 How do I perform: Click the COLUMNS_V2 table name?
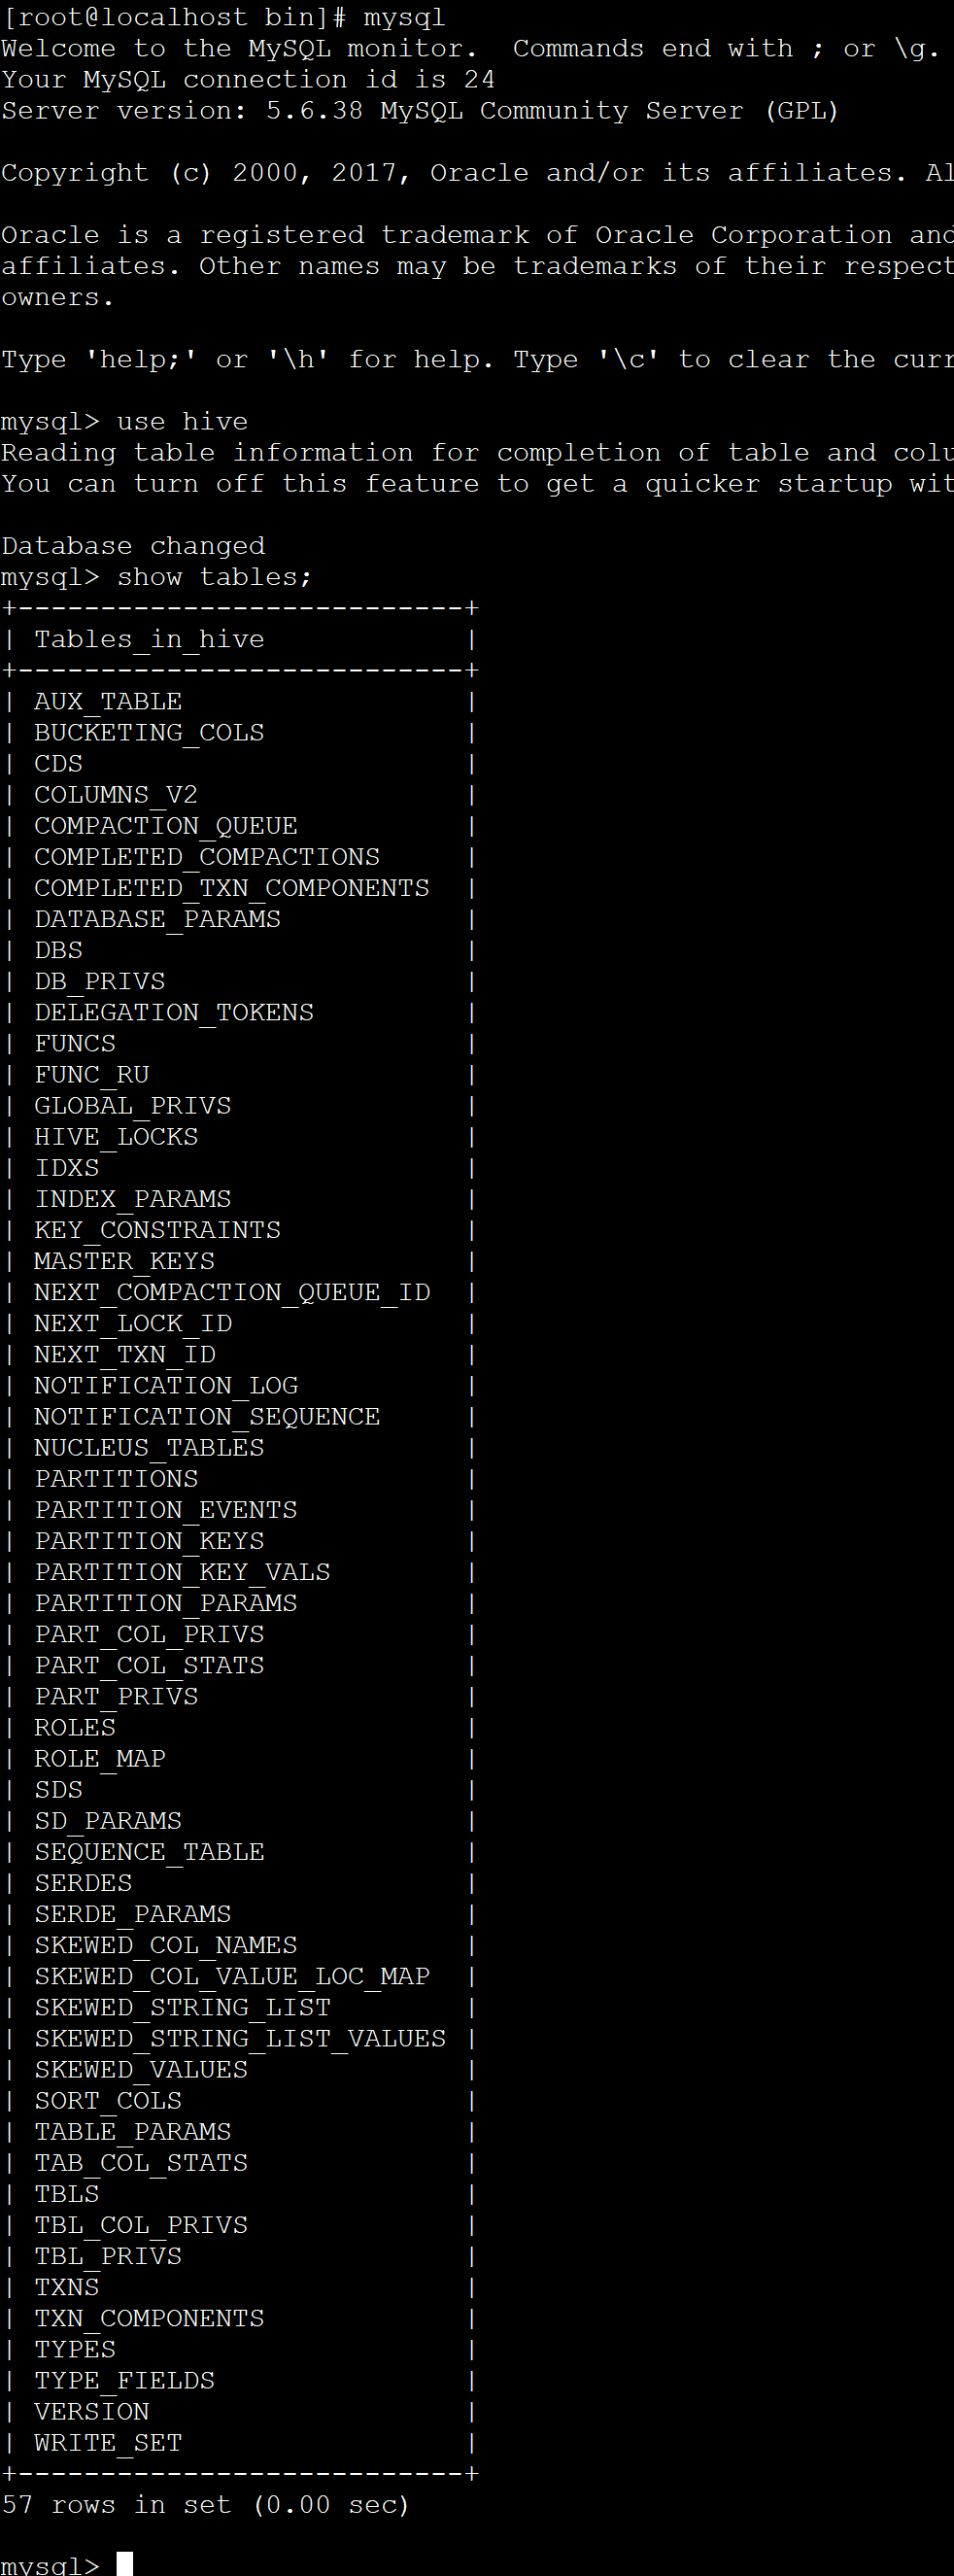tap(116, 795)
